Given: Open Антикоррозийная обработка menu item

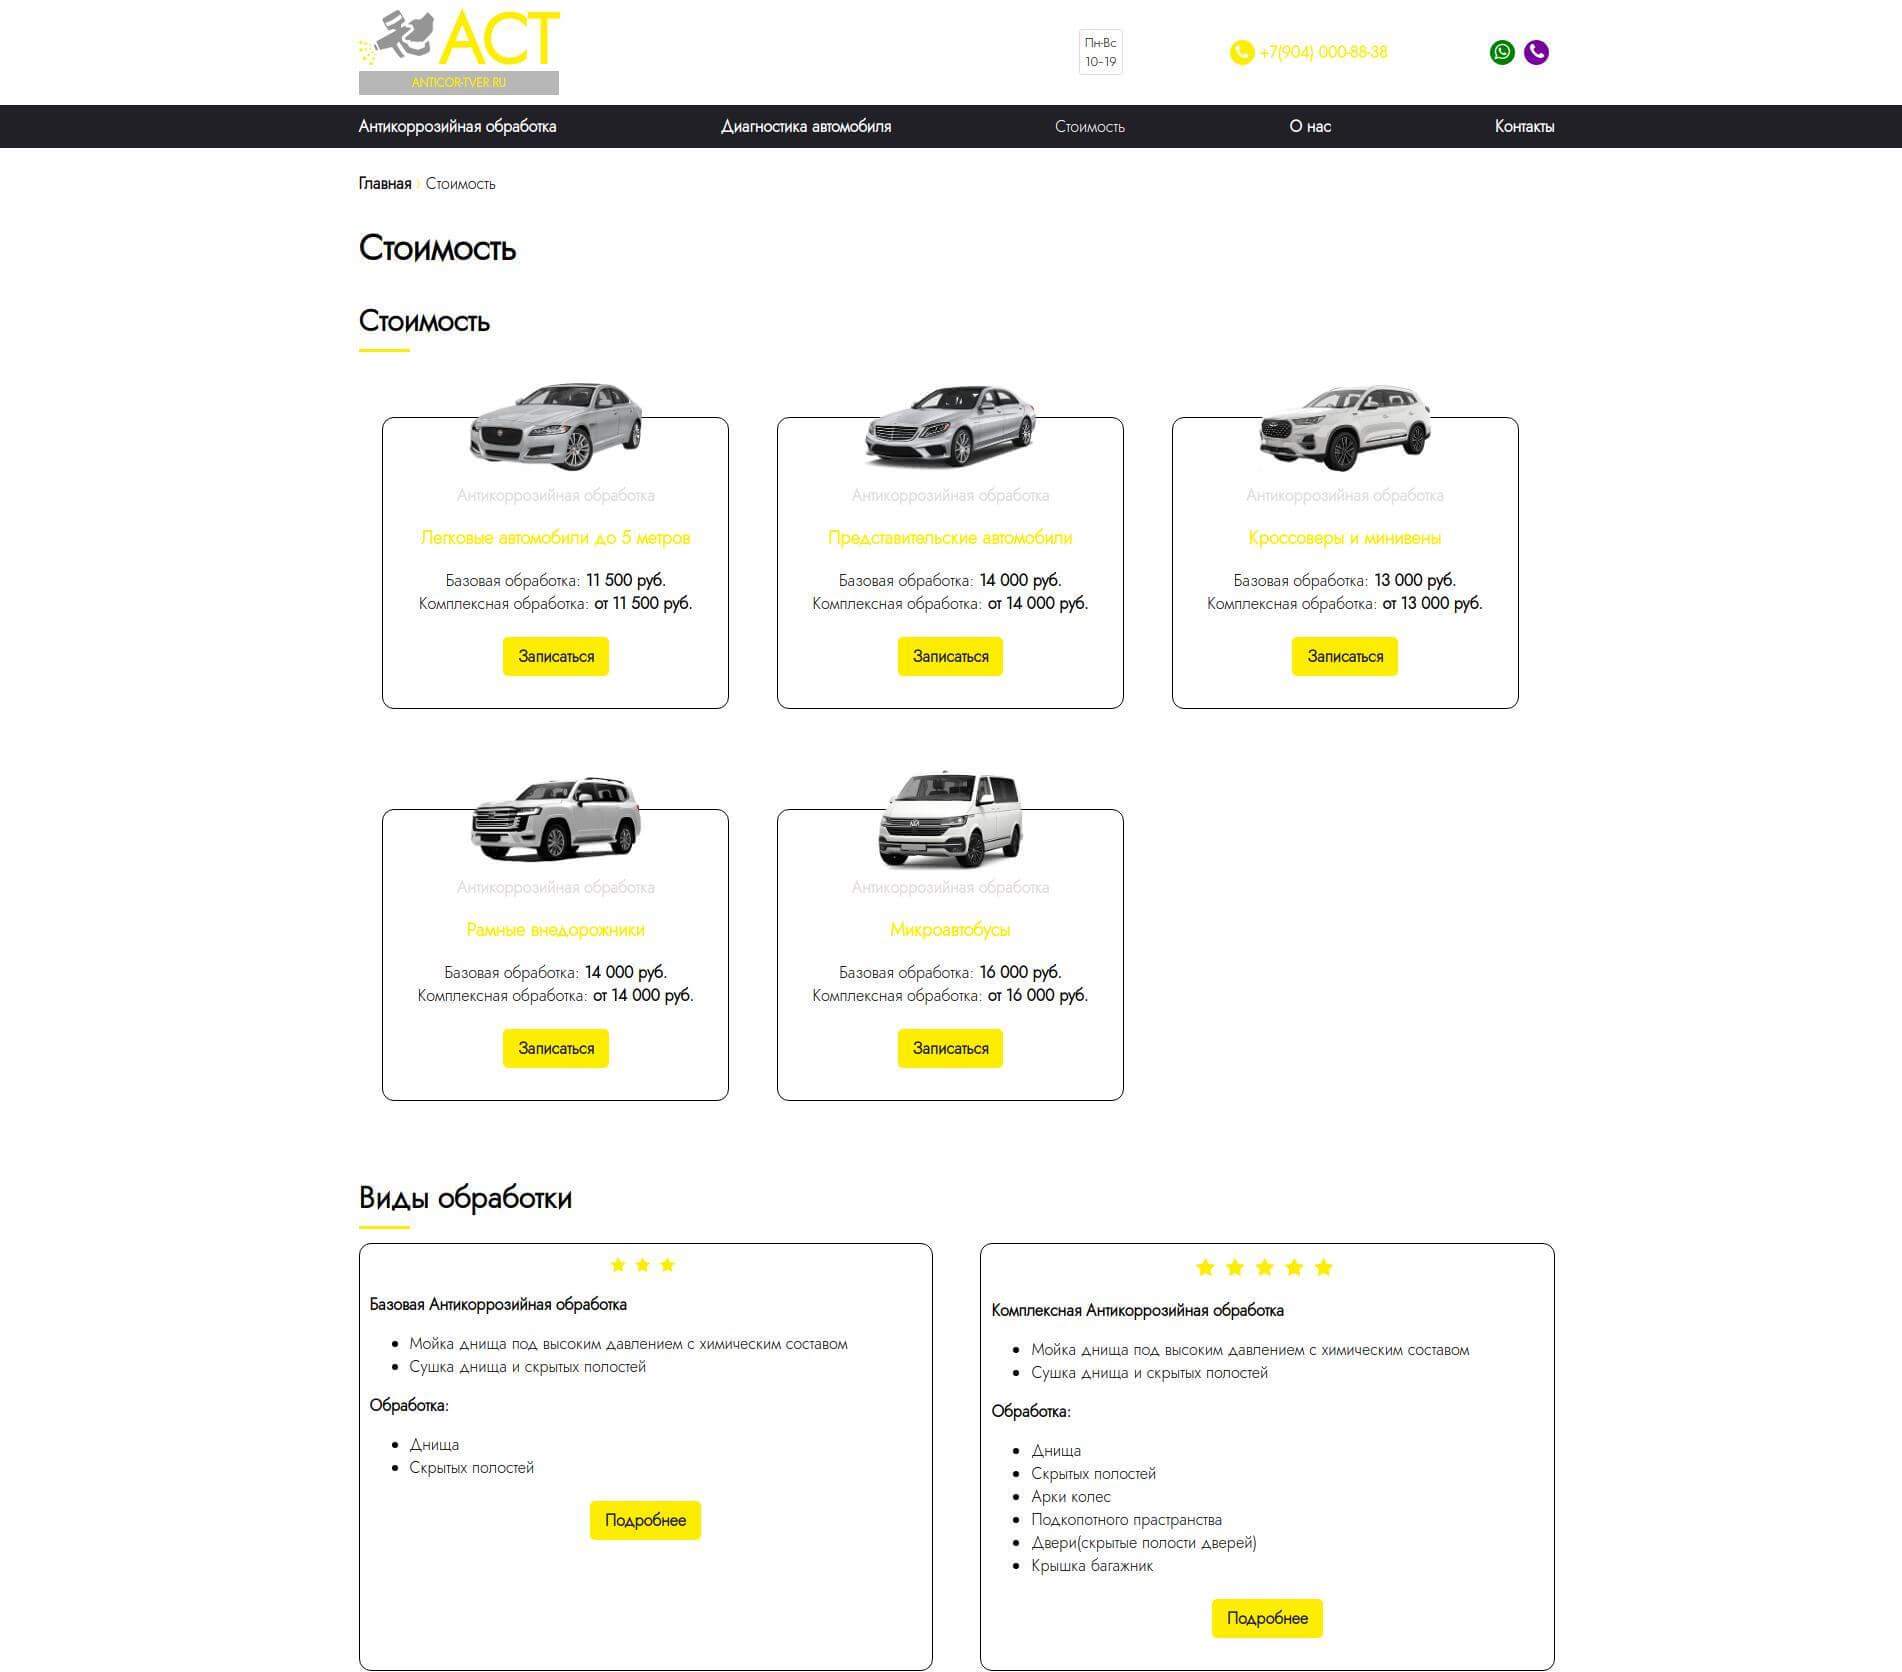Looking at the screenshot, I should tap(457, 126).
